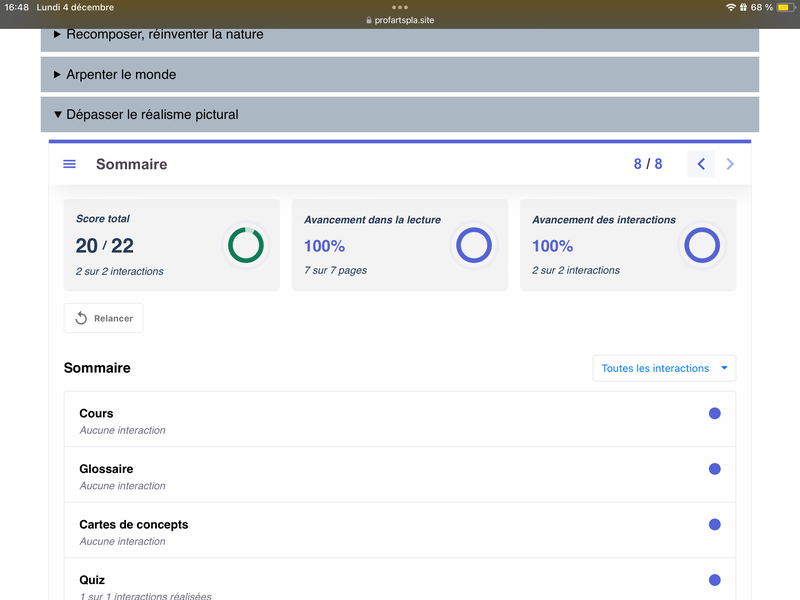Expand Recomposer, réinventer la nature section
The height and width of the screenshot is (600, 800).
pos(165,35)
